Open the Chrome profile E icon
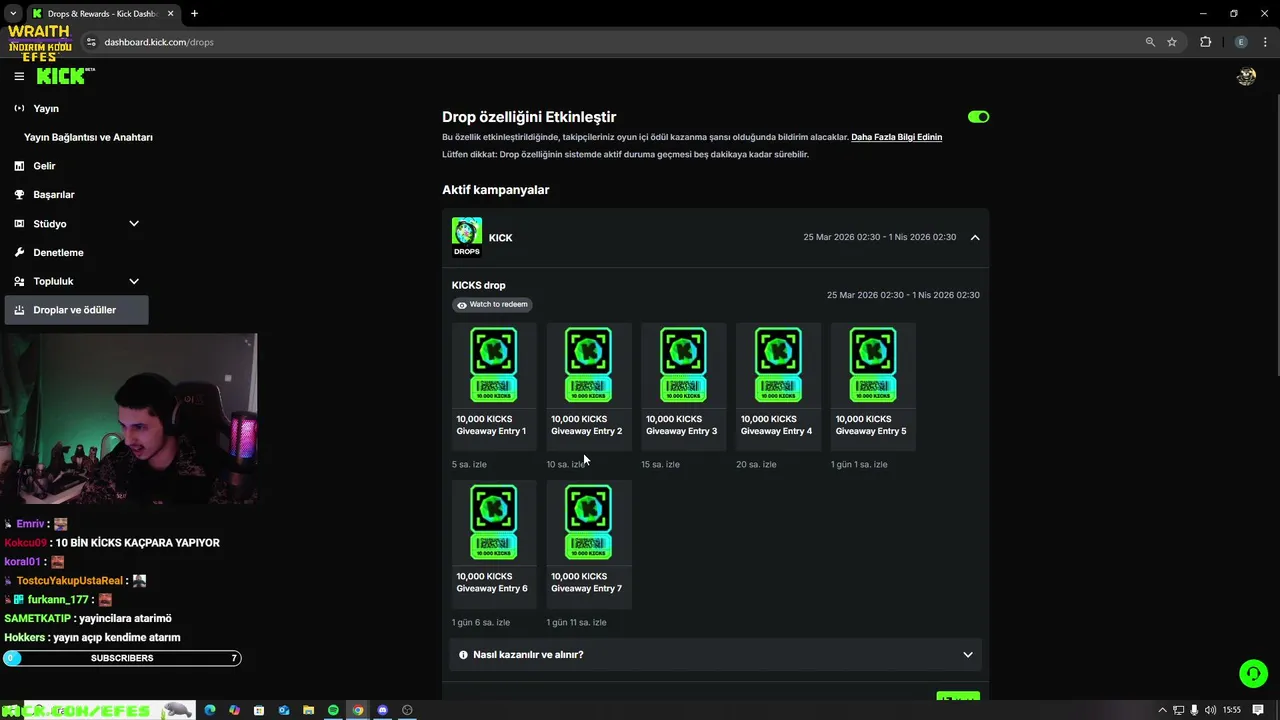The width and height of the screenshot is (1280, 720). click(1241, 42)
